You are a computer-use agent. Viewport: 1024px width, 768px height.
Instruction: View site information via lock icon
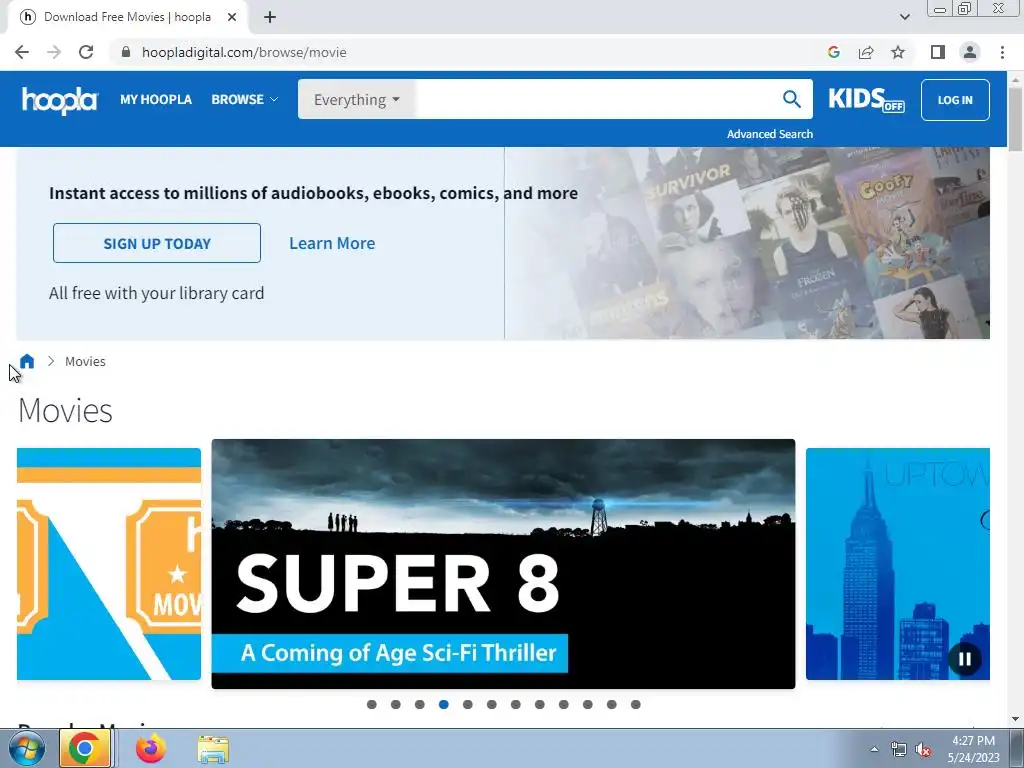tap(126, 52)
